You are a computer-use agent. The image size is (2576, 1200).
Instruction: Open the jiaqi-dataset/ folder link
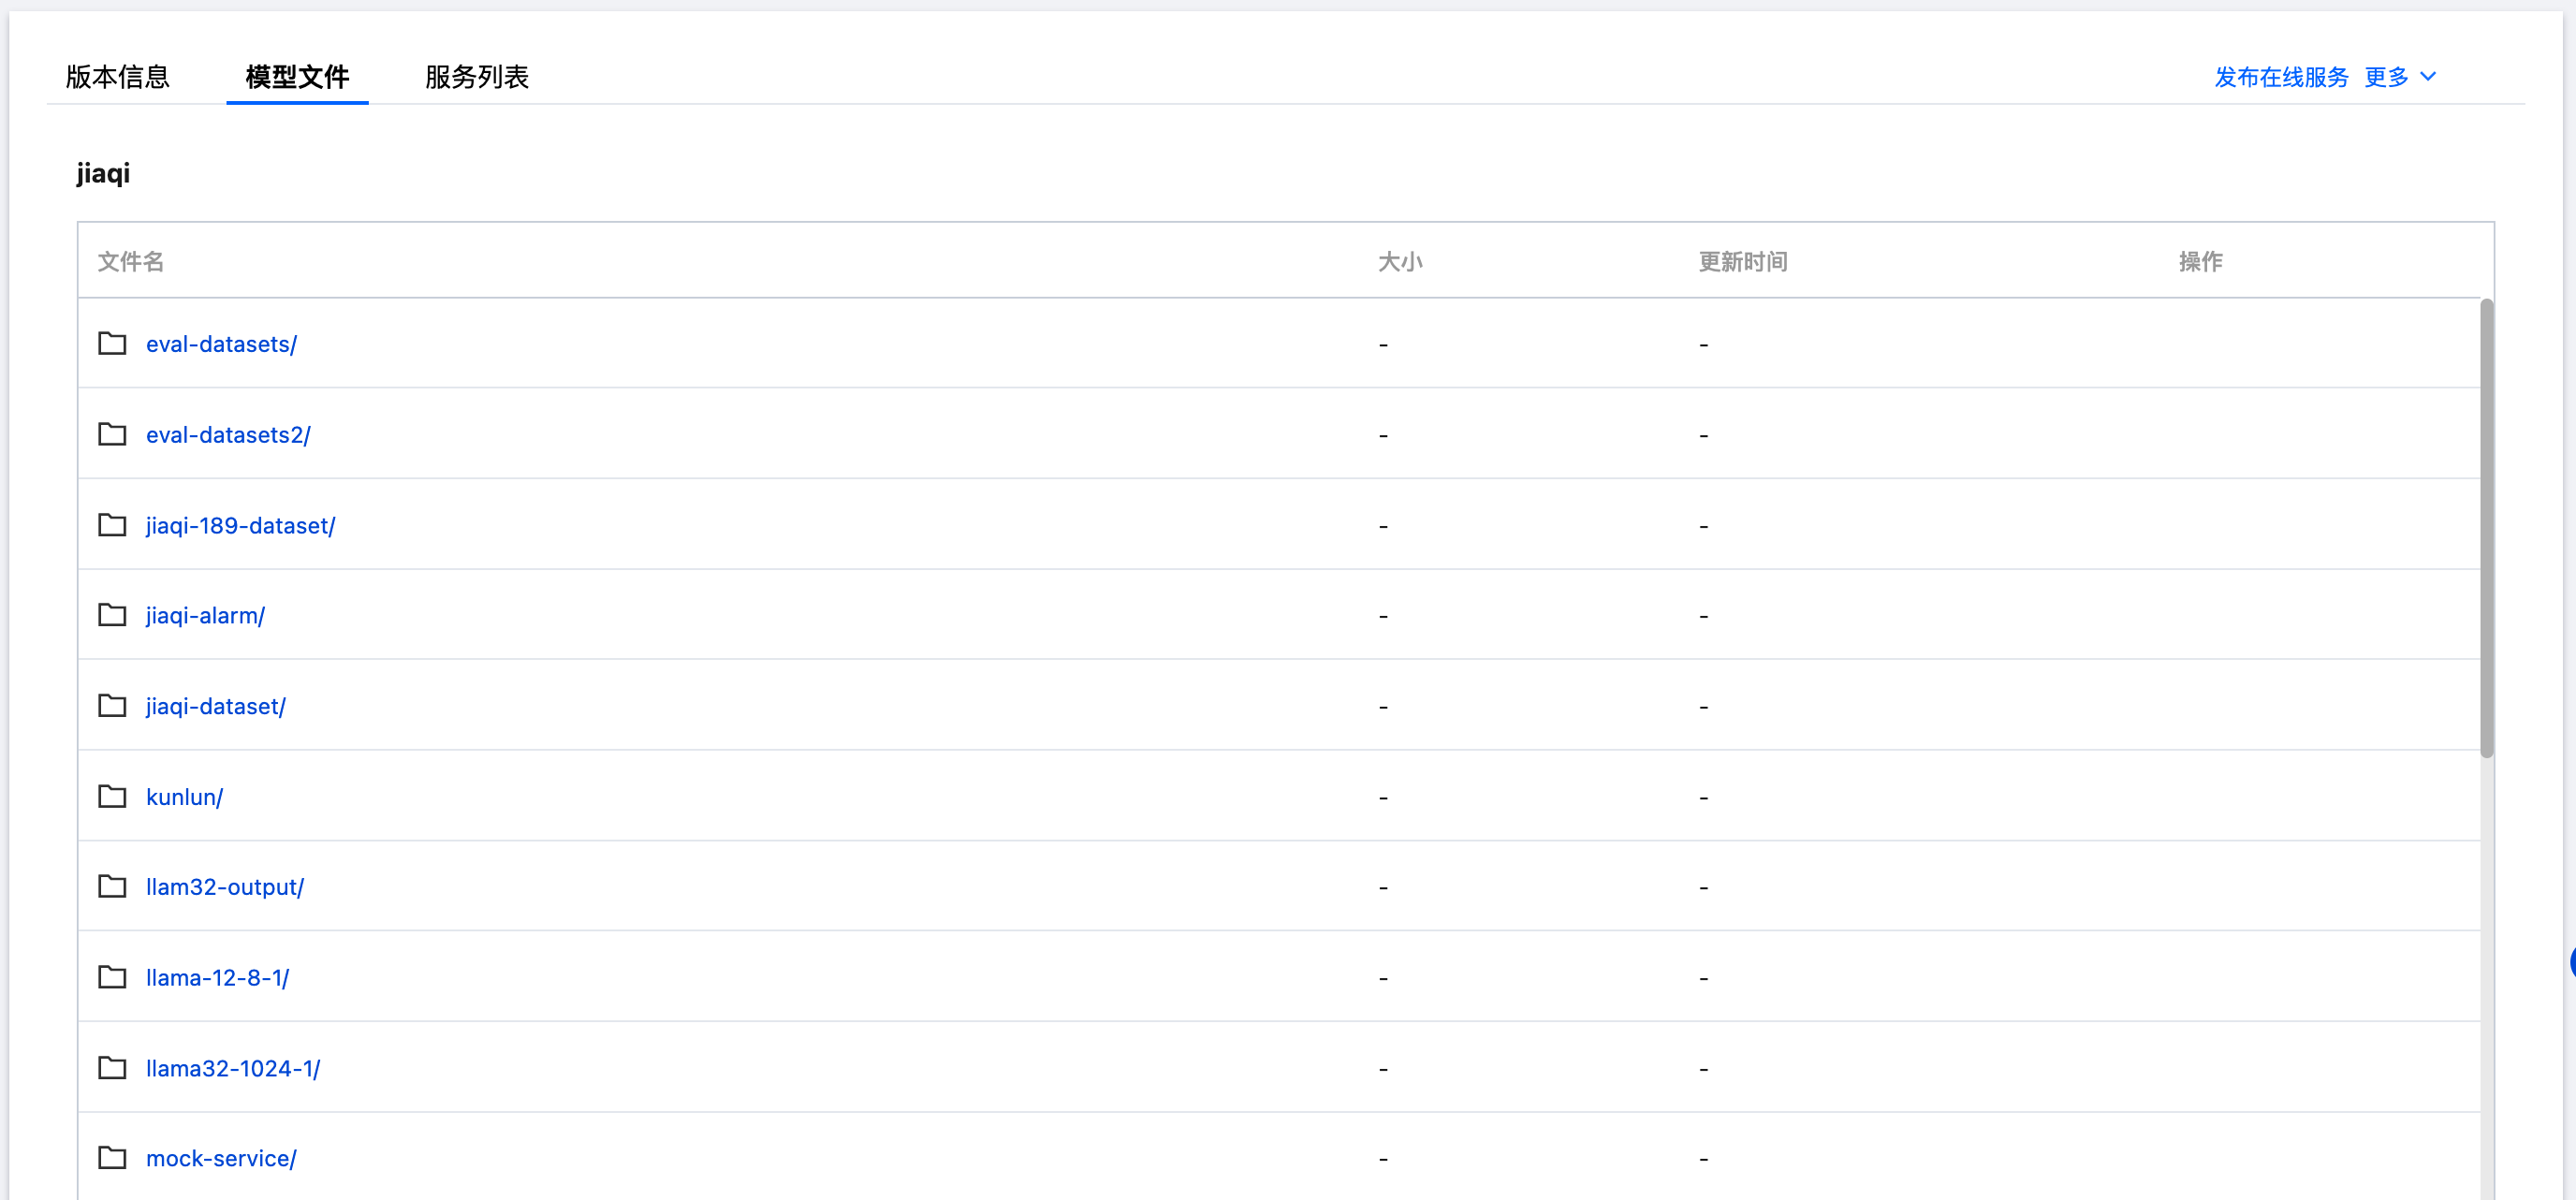(215, 706)
